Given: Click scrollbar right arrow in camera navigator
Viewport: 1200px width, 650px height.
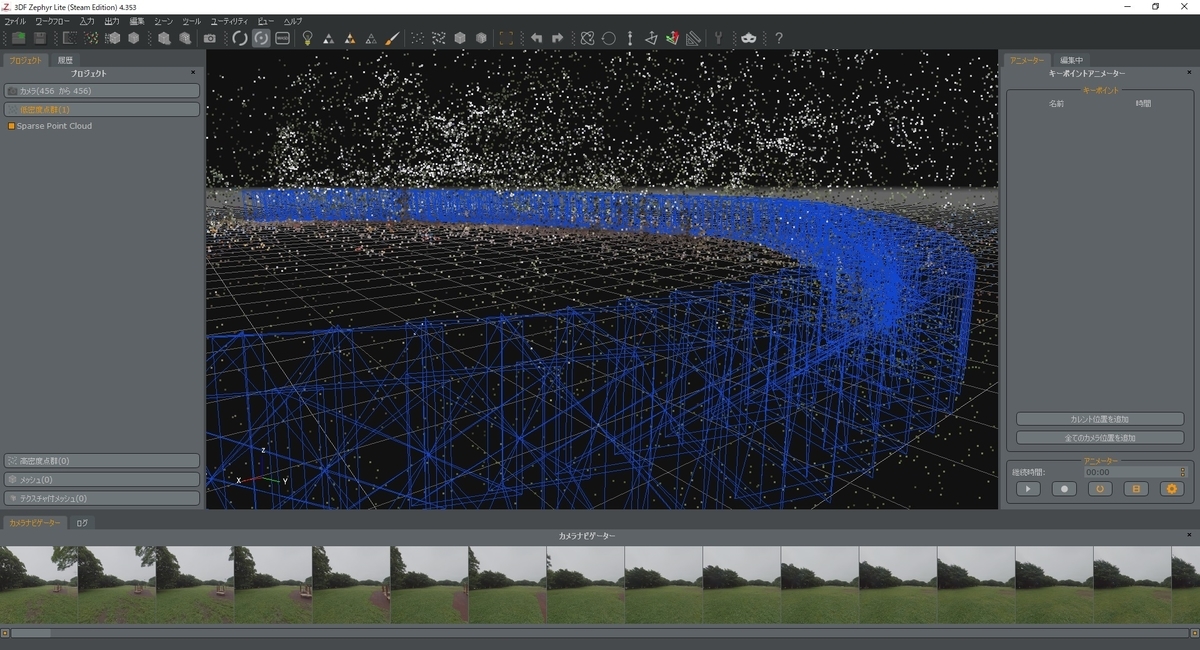Looking at the screenshot, I should point(1195,633).
